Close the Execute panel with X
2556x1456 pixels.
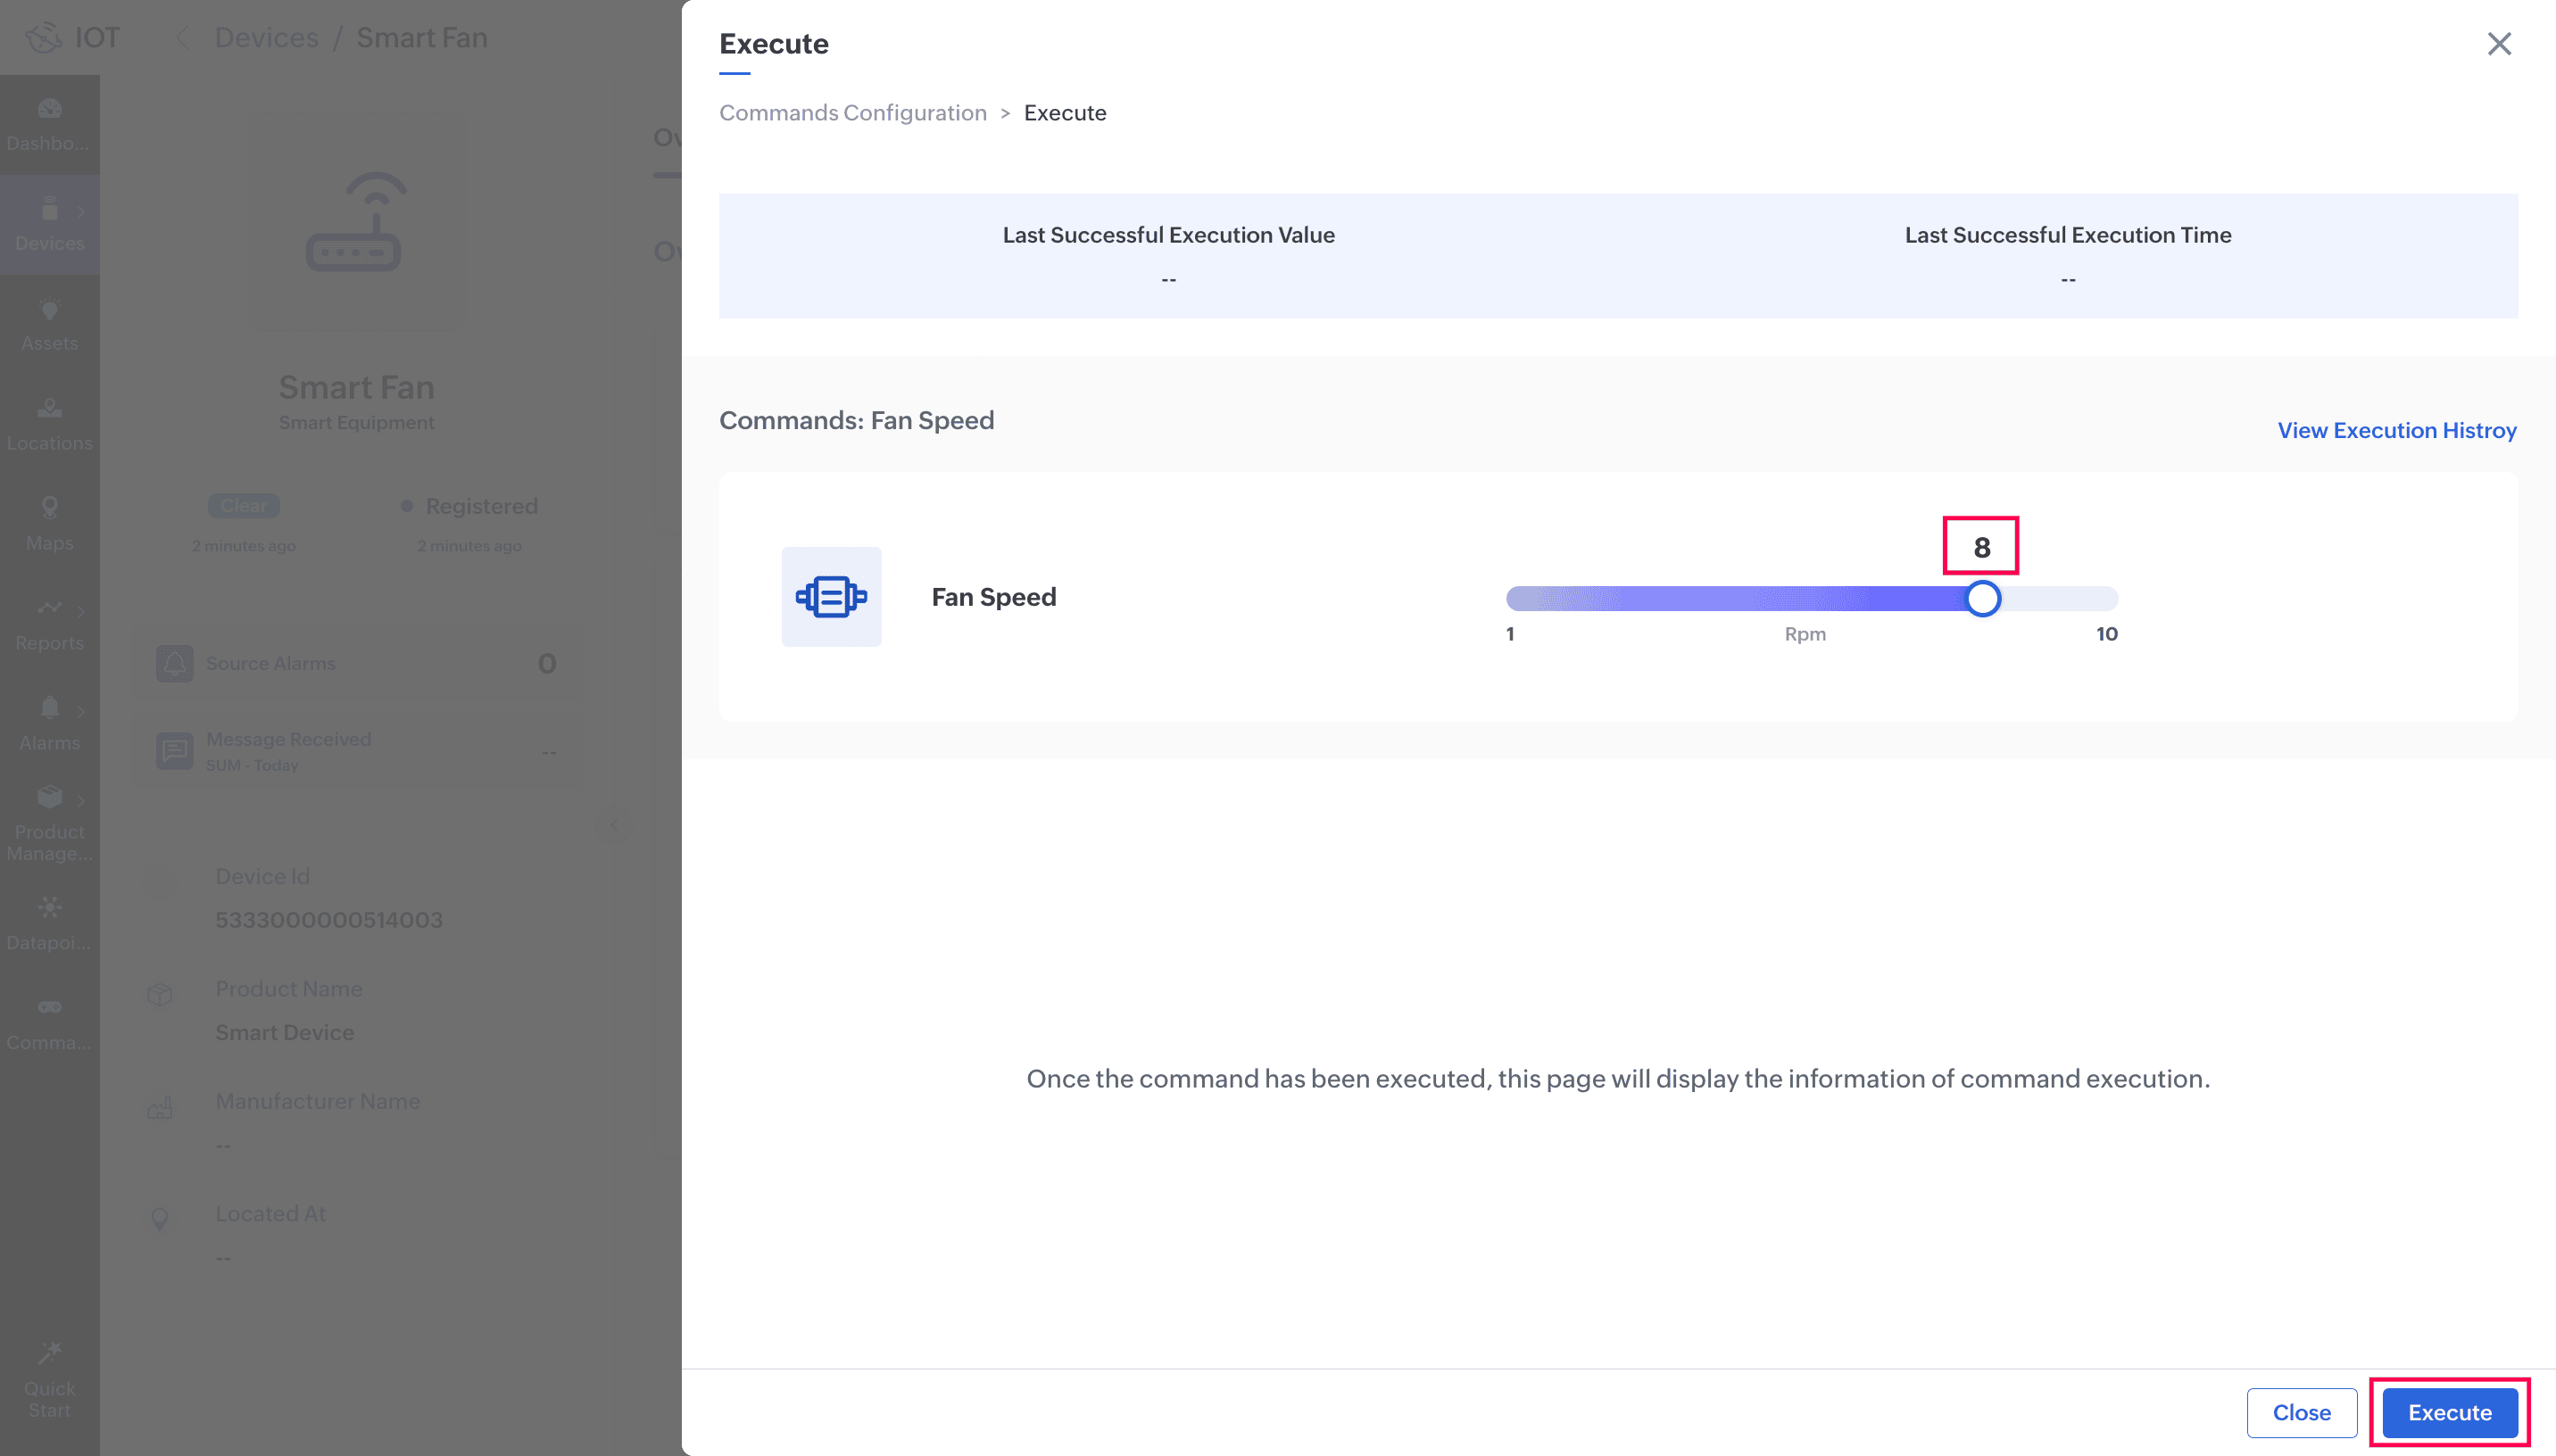pyautogui.click(x=2498, y=44)
